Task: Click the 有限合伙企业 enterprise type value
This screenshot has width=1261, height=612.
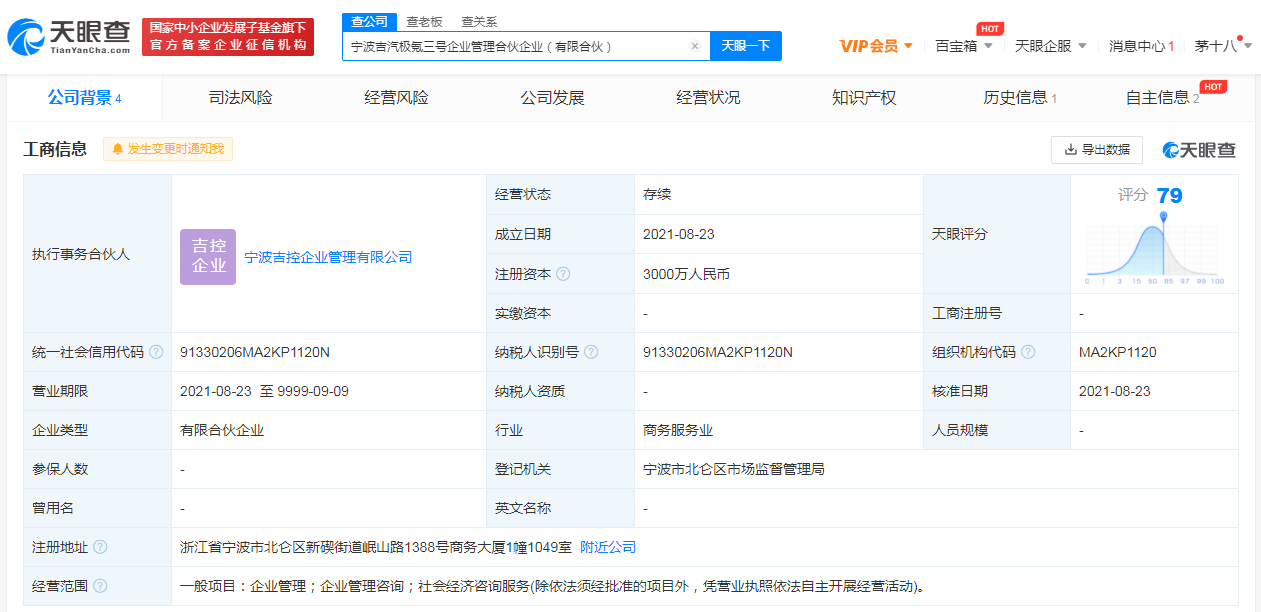Action: pos(222,430)
